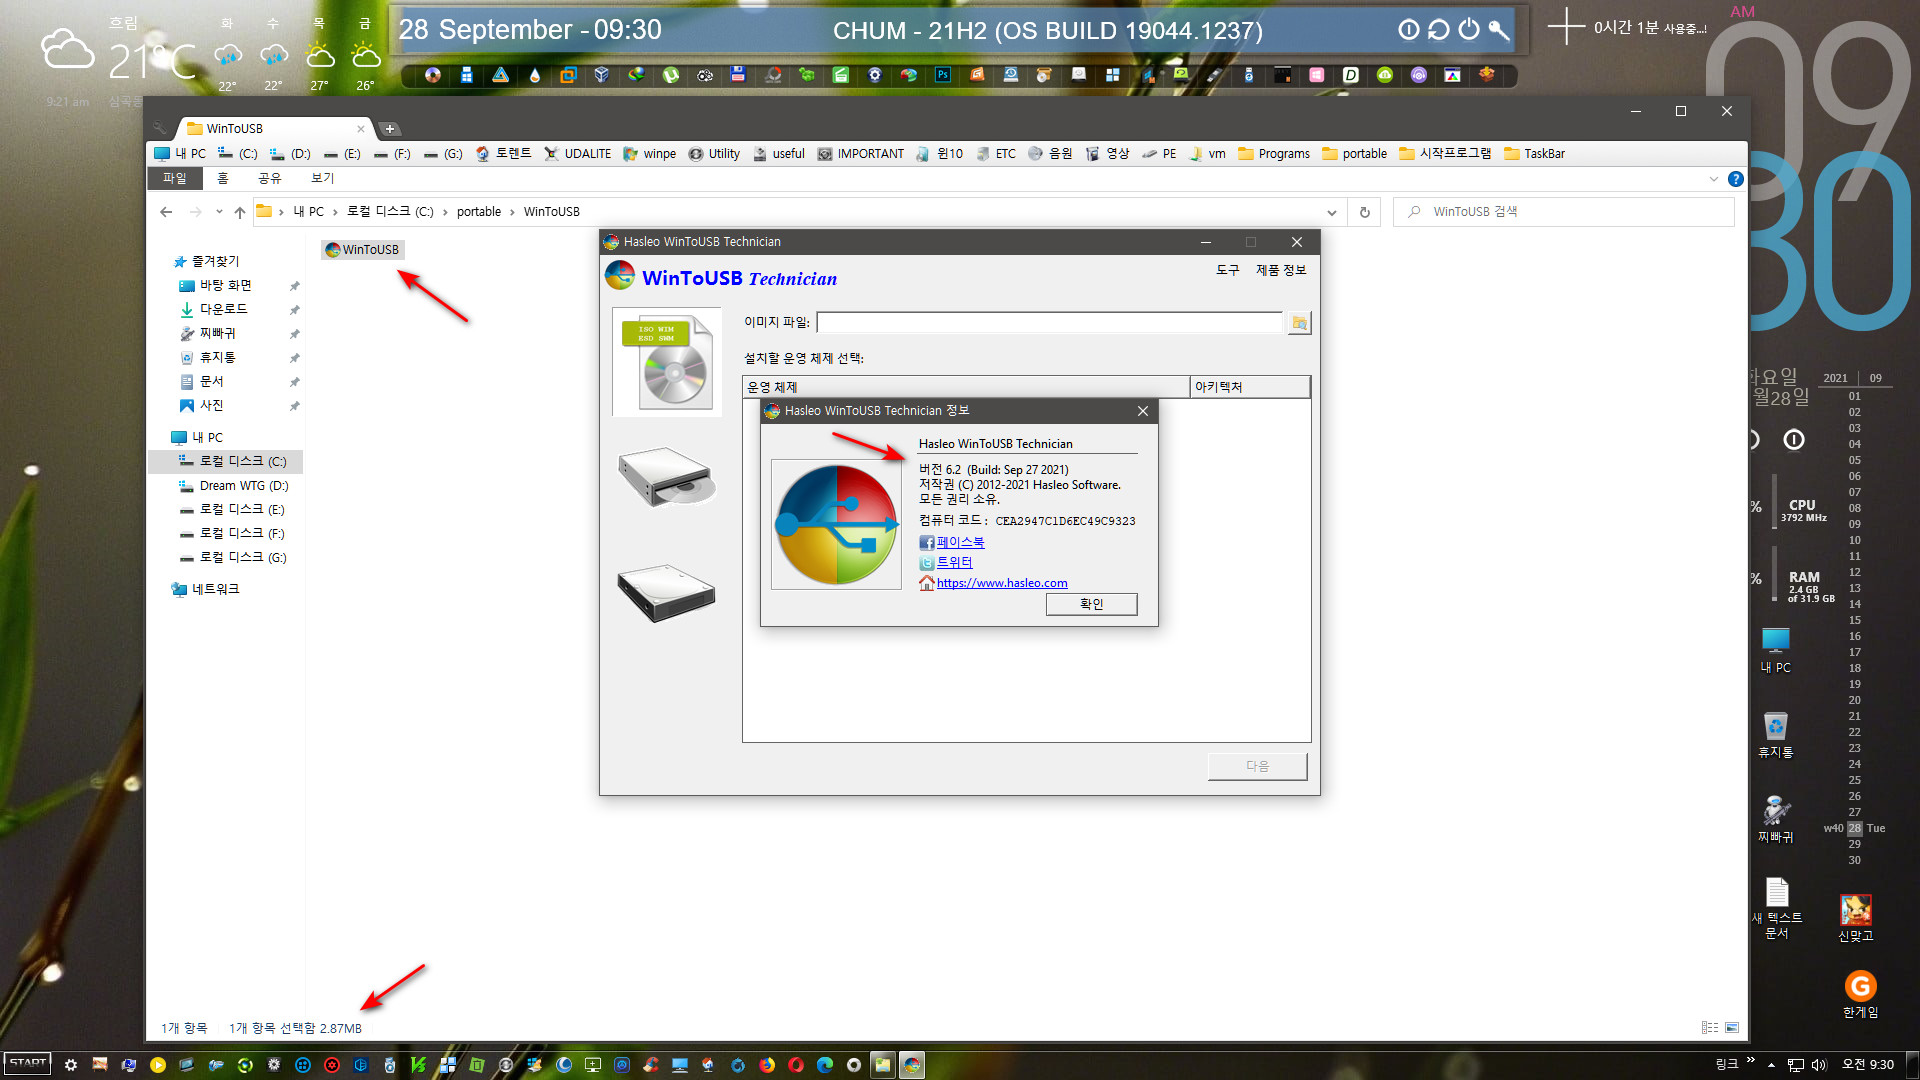Viewport: 1920px width, 1080px height.
Task: Launch uTorrent from the top dock
Action: [670, 75]
